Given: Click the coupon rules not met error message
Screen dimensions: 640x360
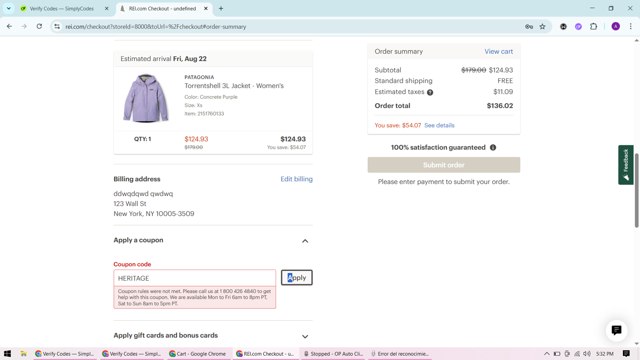Looking at the screenshot, I should click(x=195, y=298).
